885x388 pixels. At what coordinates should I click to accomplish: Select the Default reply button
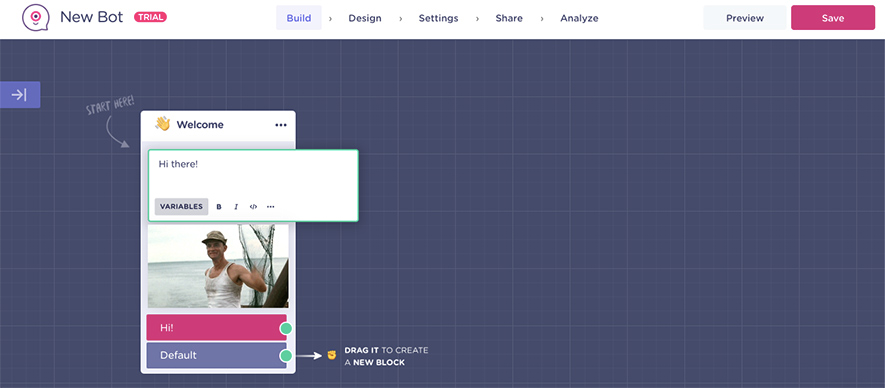(216, 355)
